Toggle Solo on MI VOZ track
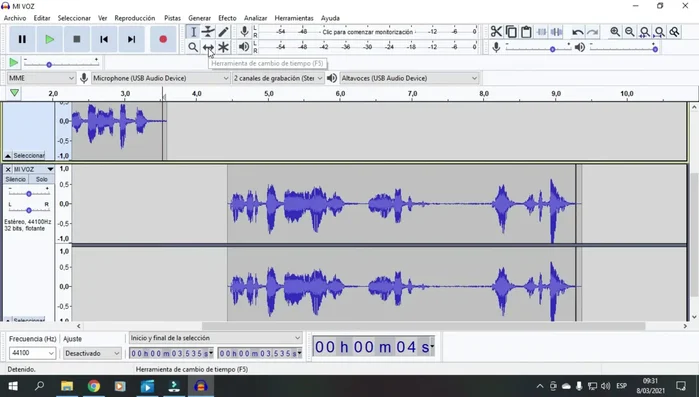Viewport: 699px width, 397px height. (41, 179)
